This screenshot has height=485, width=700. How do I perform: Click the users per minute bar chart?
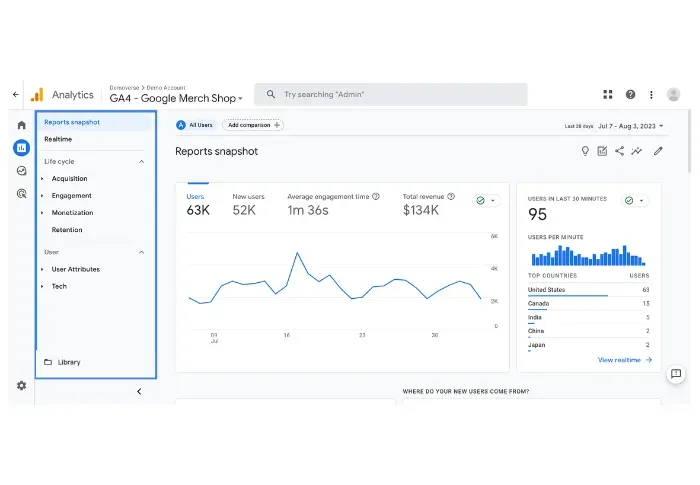pos(588,255)
